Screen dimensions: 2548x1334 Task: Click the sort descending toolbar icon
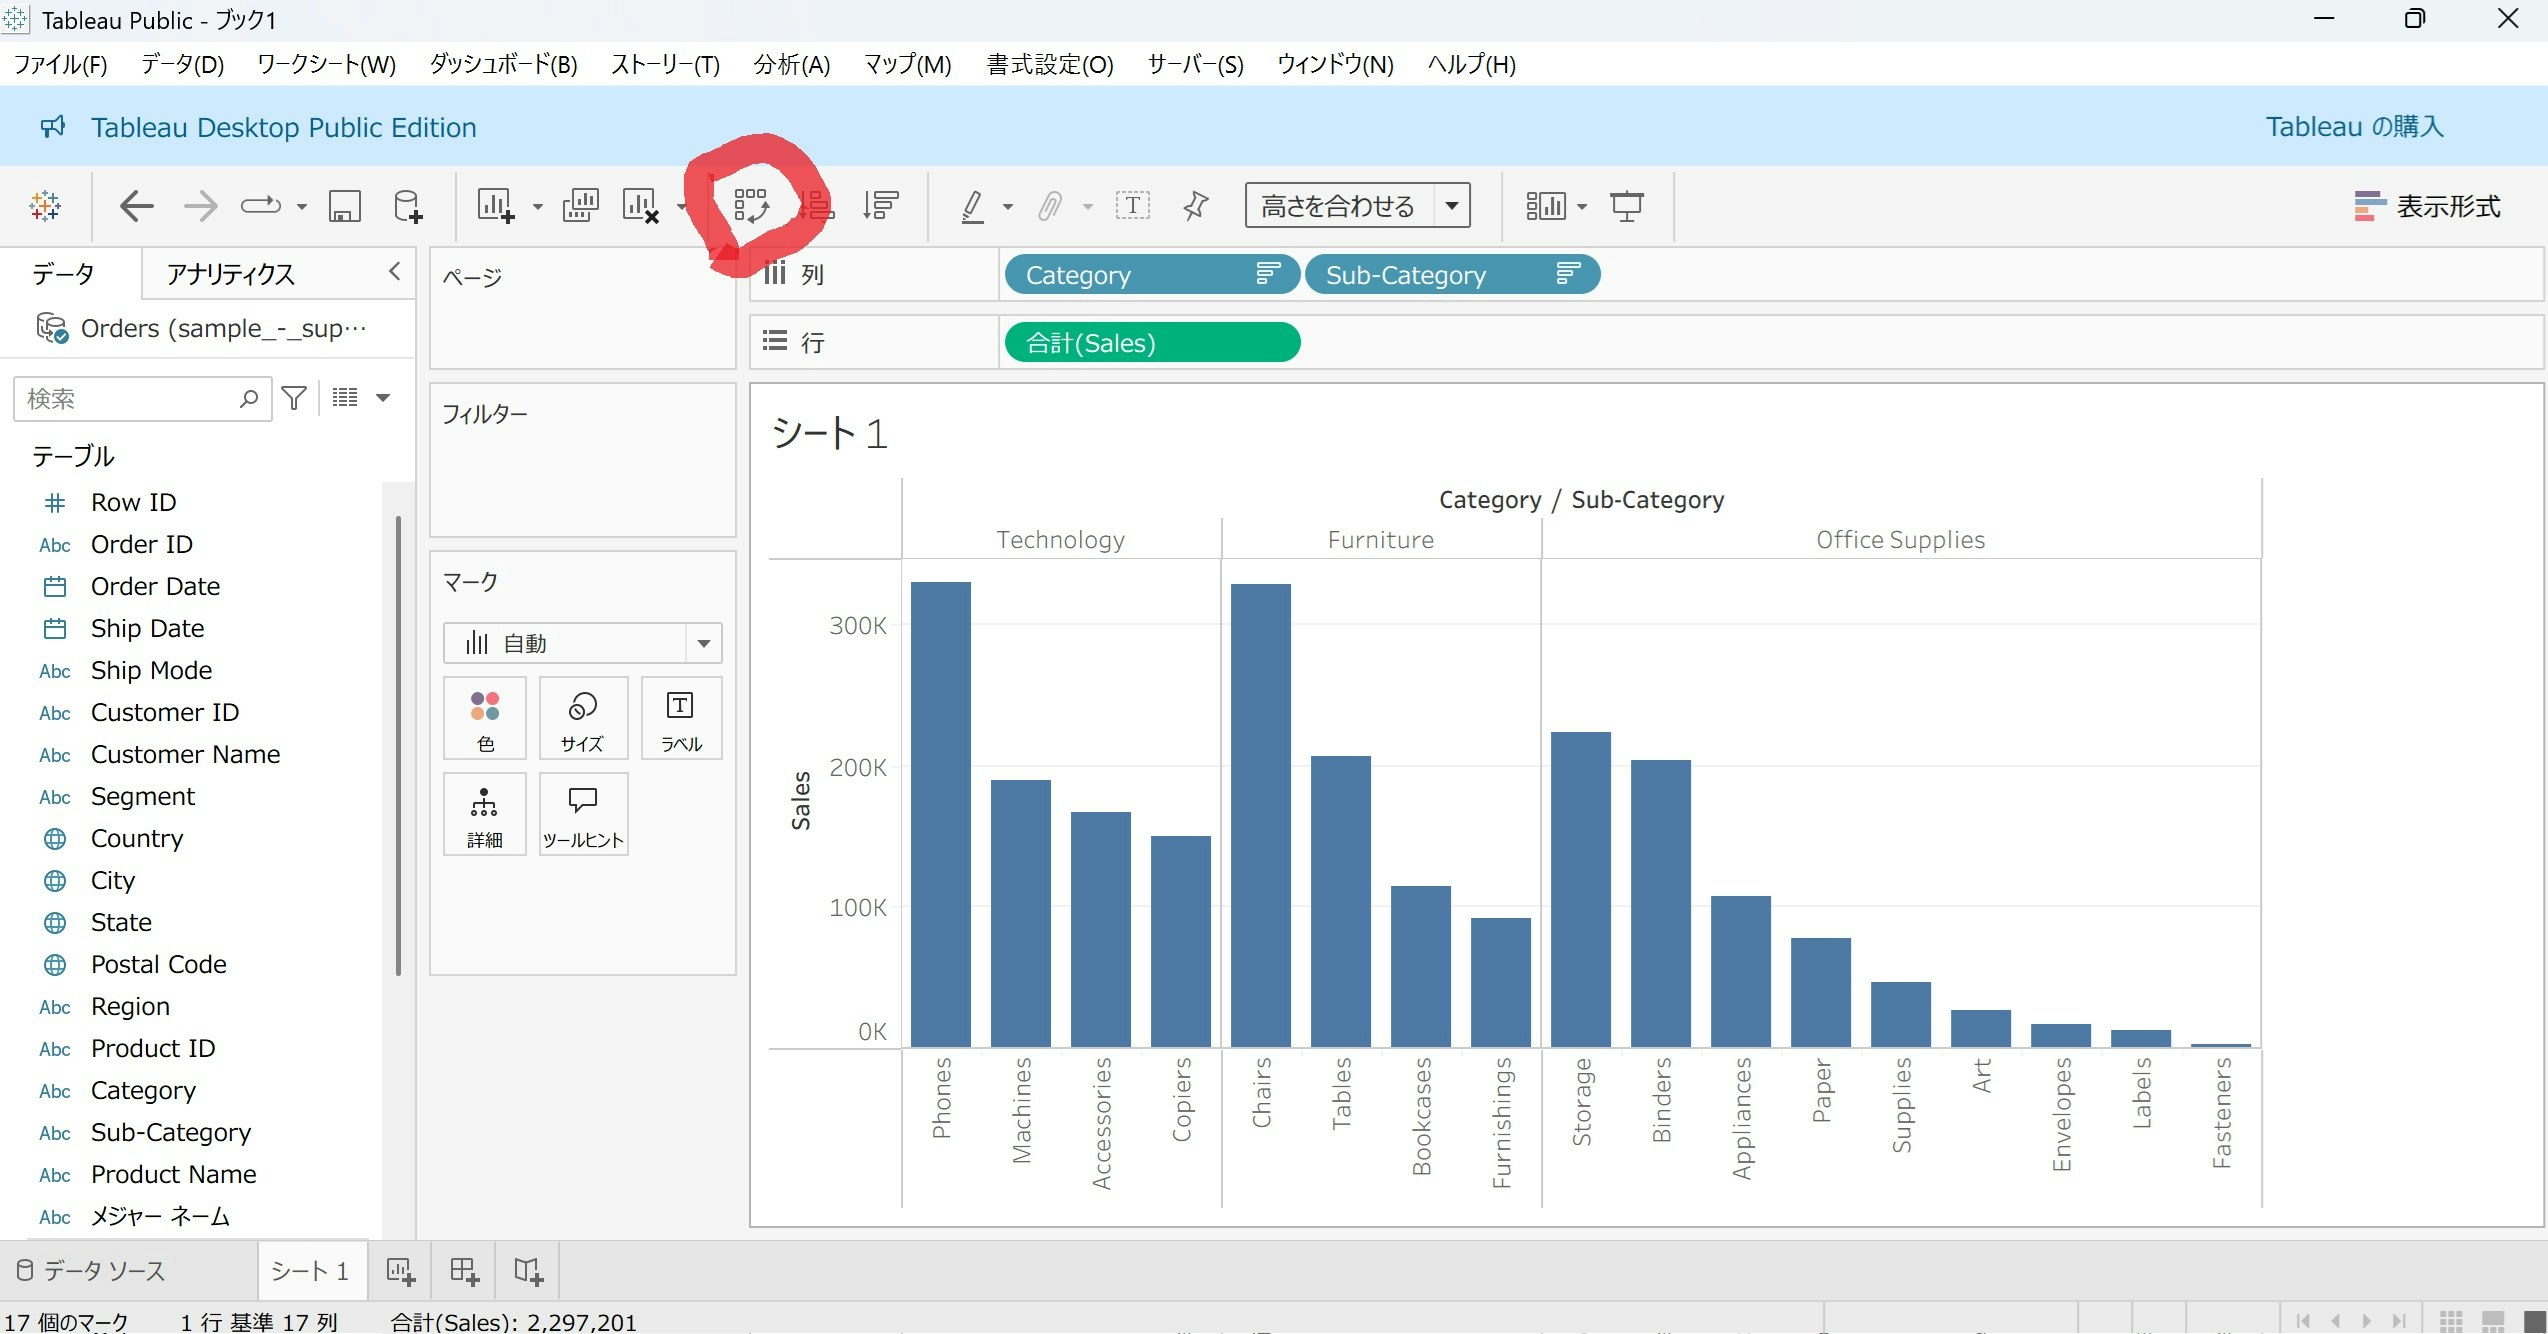(881, 206)
